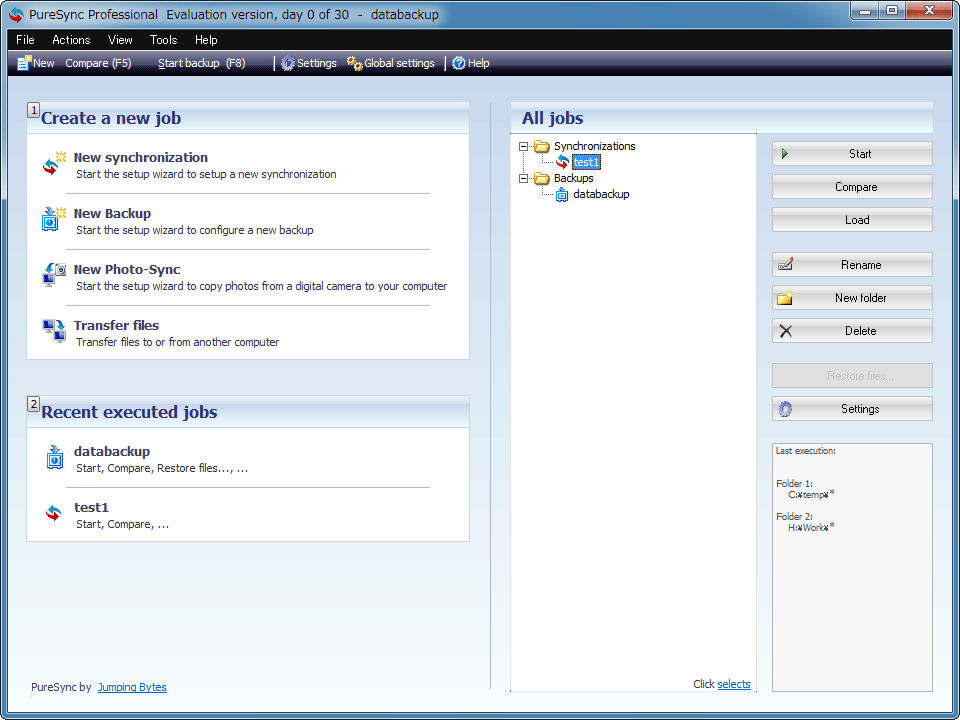Click the Rename pencil icon

point(785,264)
